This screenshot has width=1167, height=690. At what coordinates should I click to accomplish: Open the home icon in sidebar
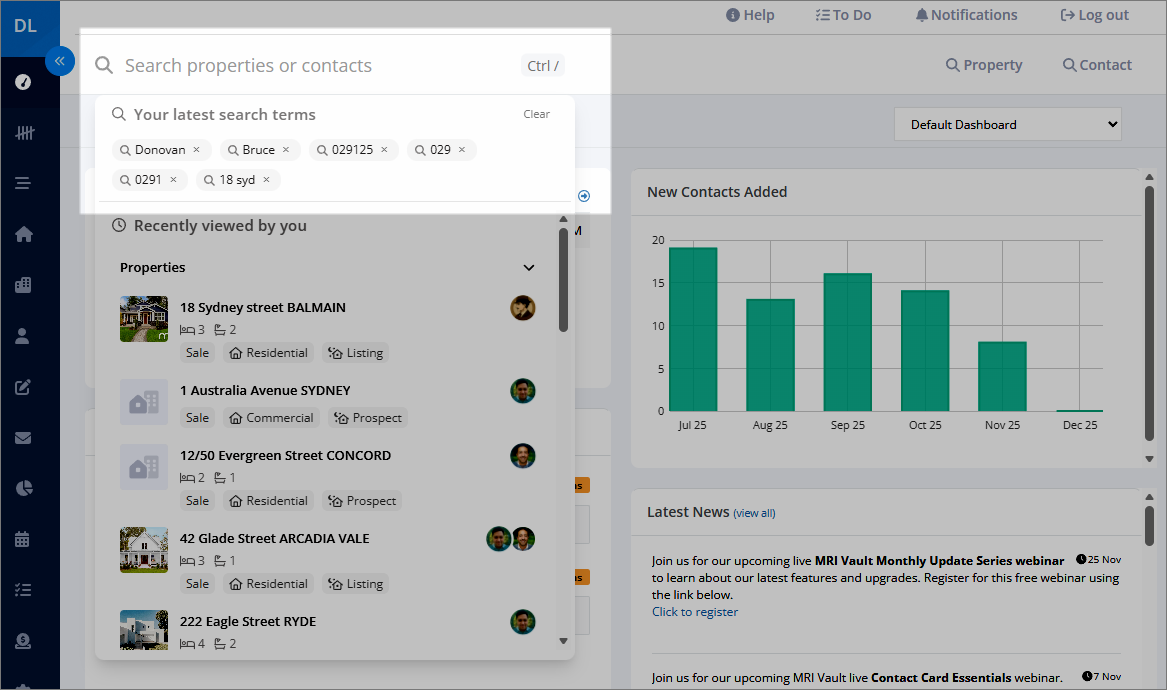tap(23, 234)
